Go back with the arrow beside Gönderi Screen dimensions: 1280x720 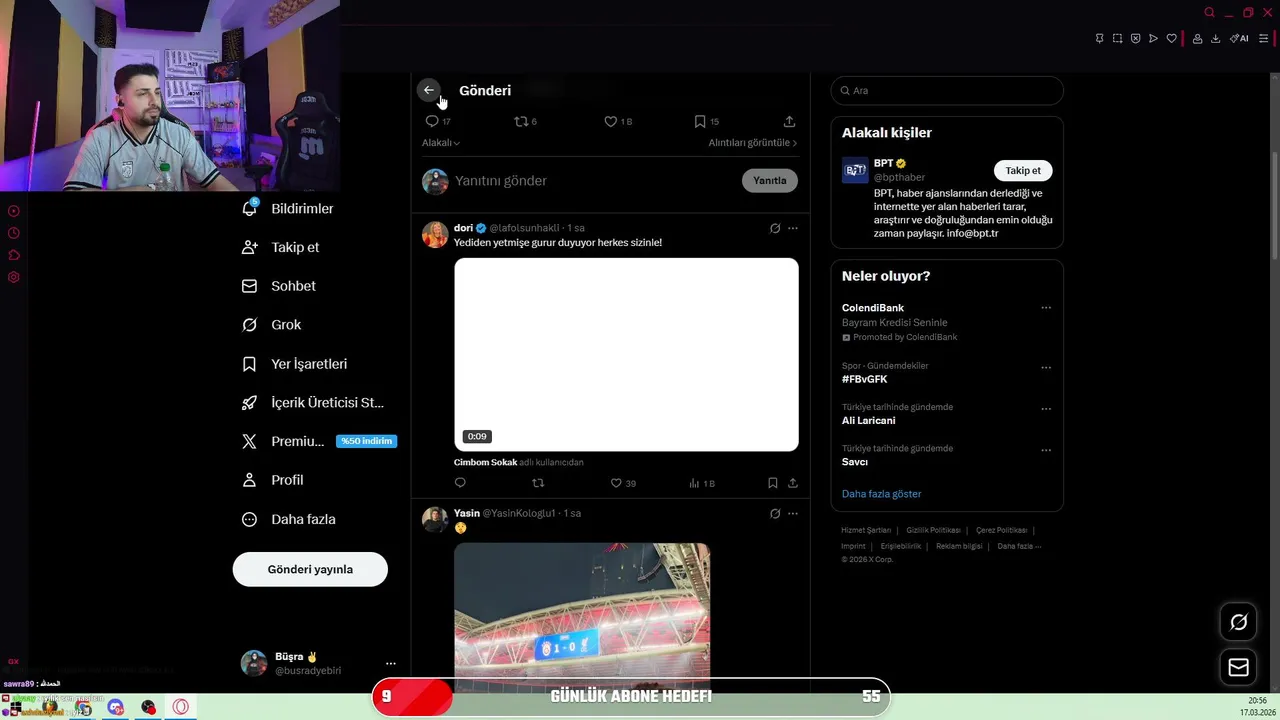[x=429, y=90]
